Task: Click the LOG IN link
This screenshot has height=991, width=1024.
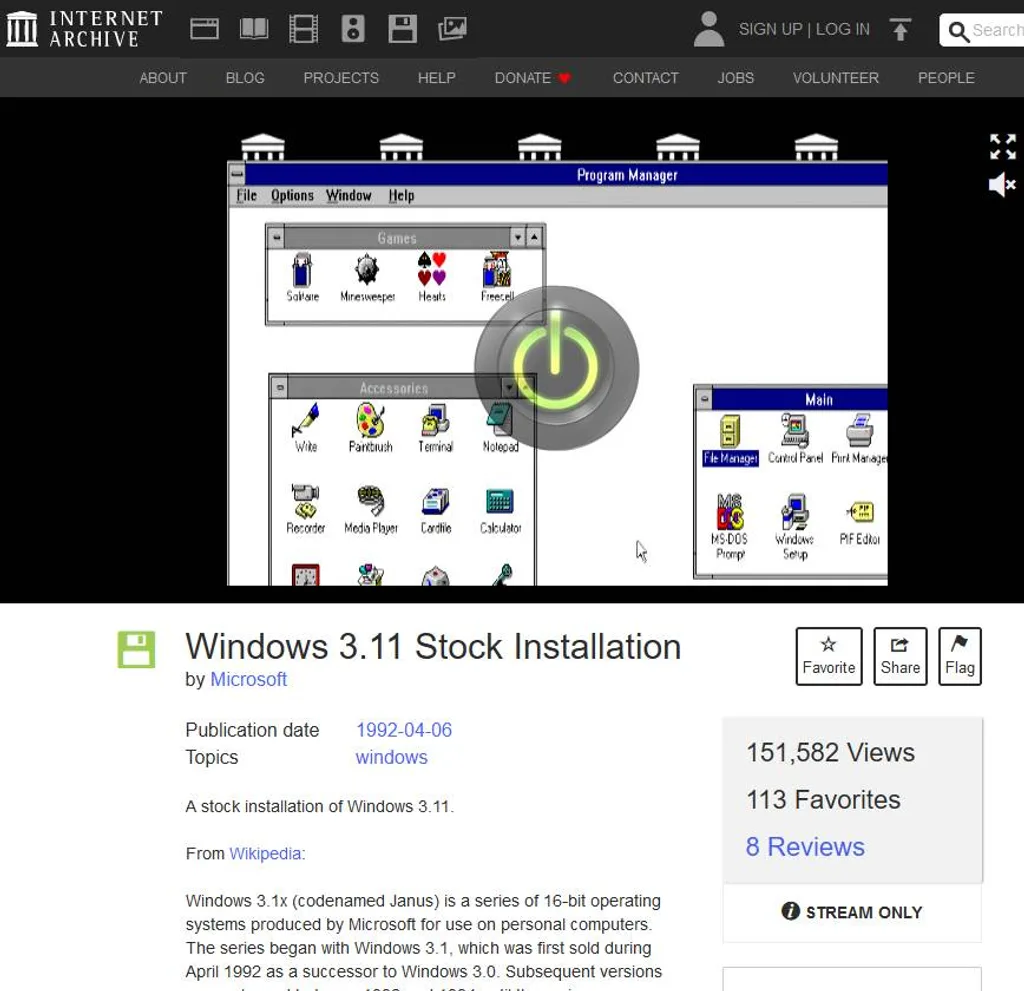Action: coord(842,29)
